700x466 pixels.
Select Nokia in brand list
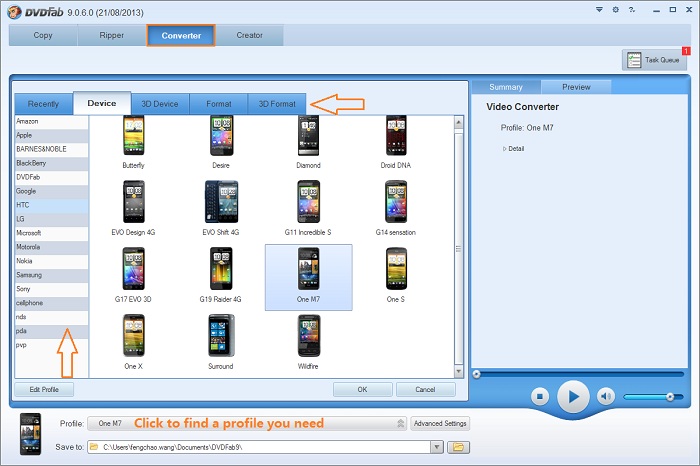(x=51, y=261)
